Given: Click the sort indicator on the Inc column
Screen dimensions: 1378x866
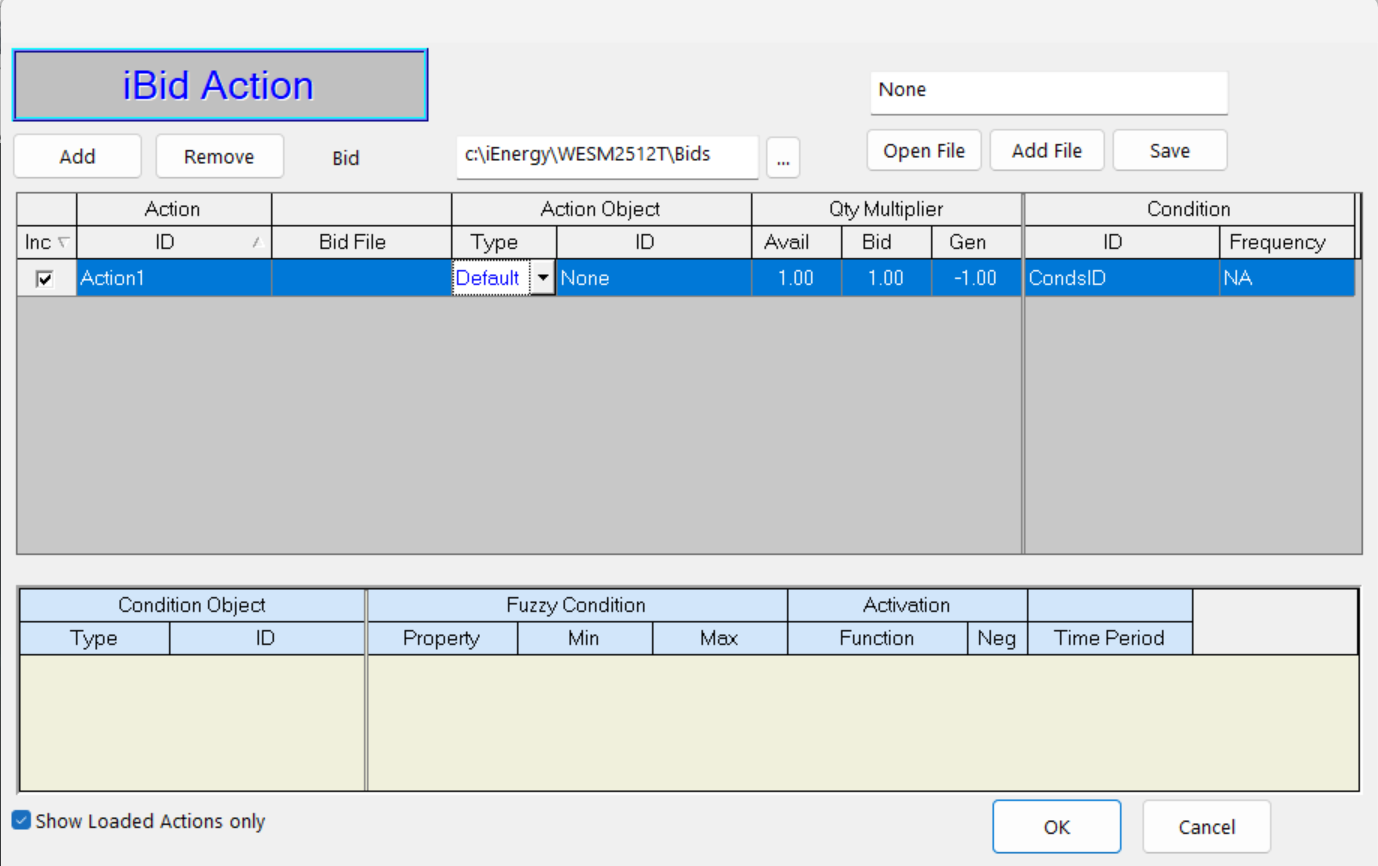Looking at the screenshot, I should 62,242.
